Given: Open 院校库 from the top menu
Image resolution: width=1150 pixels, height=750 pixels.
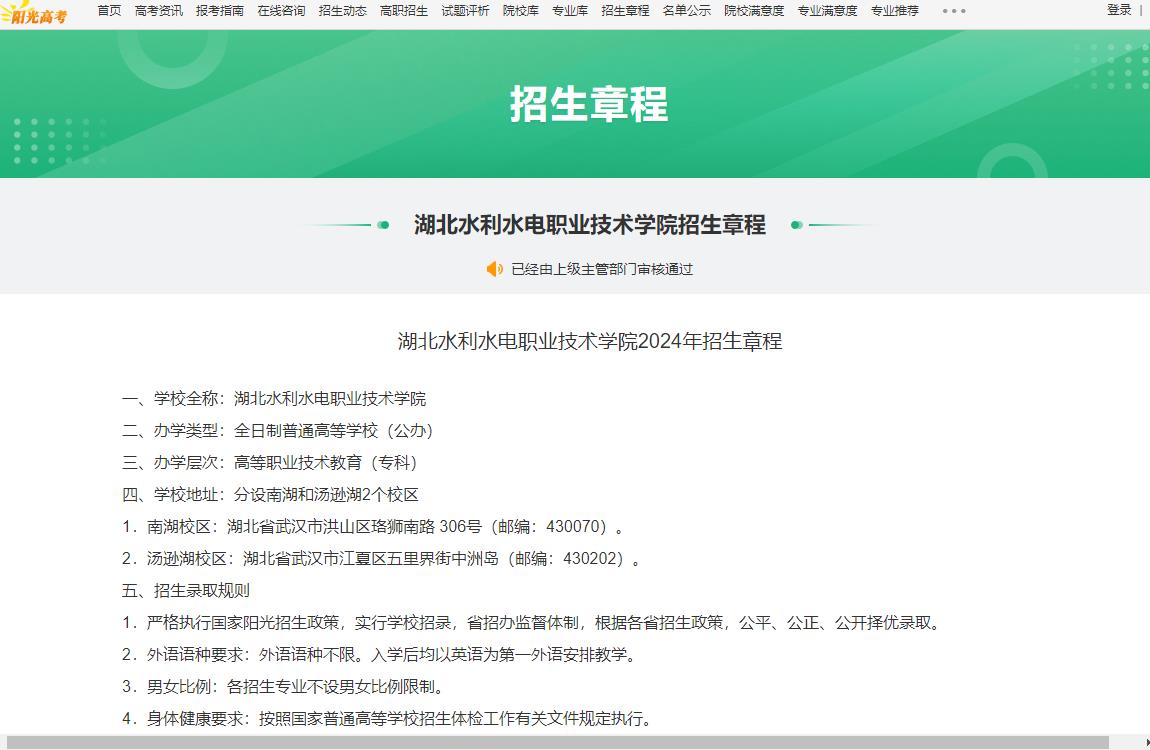Looking at the screenshot, I should pos(520,11).
